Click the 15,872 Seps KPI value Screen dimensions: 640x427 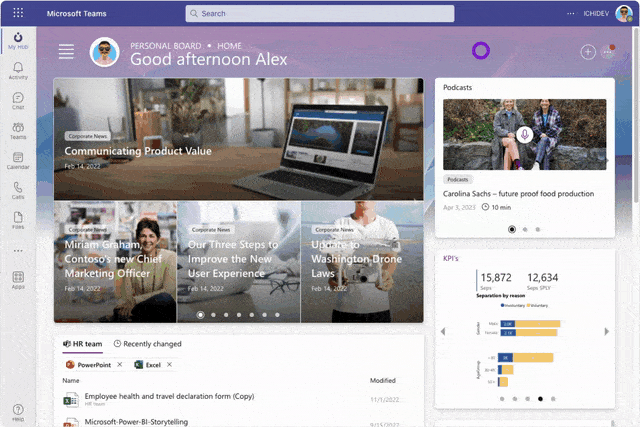pos(496,278)
